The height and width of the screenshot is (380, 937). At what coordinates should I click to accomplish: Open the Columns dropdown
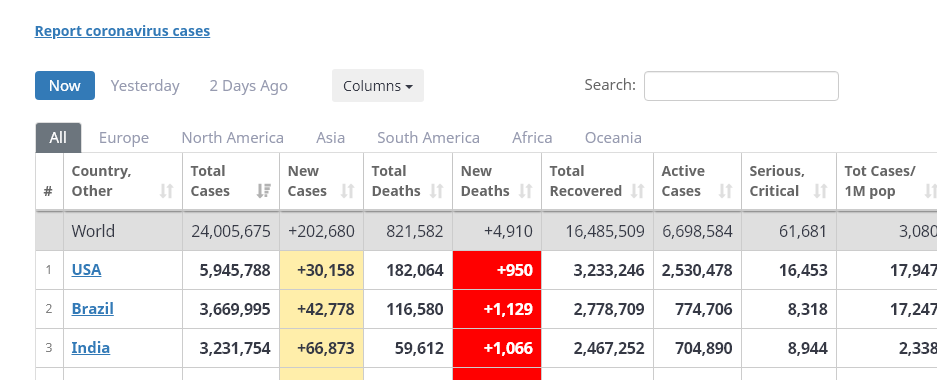(x=378, y=85)
